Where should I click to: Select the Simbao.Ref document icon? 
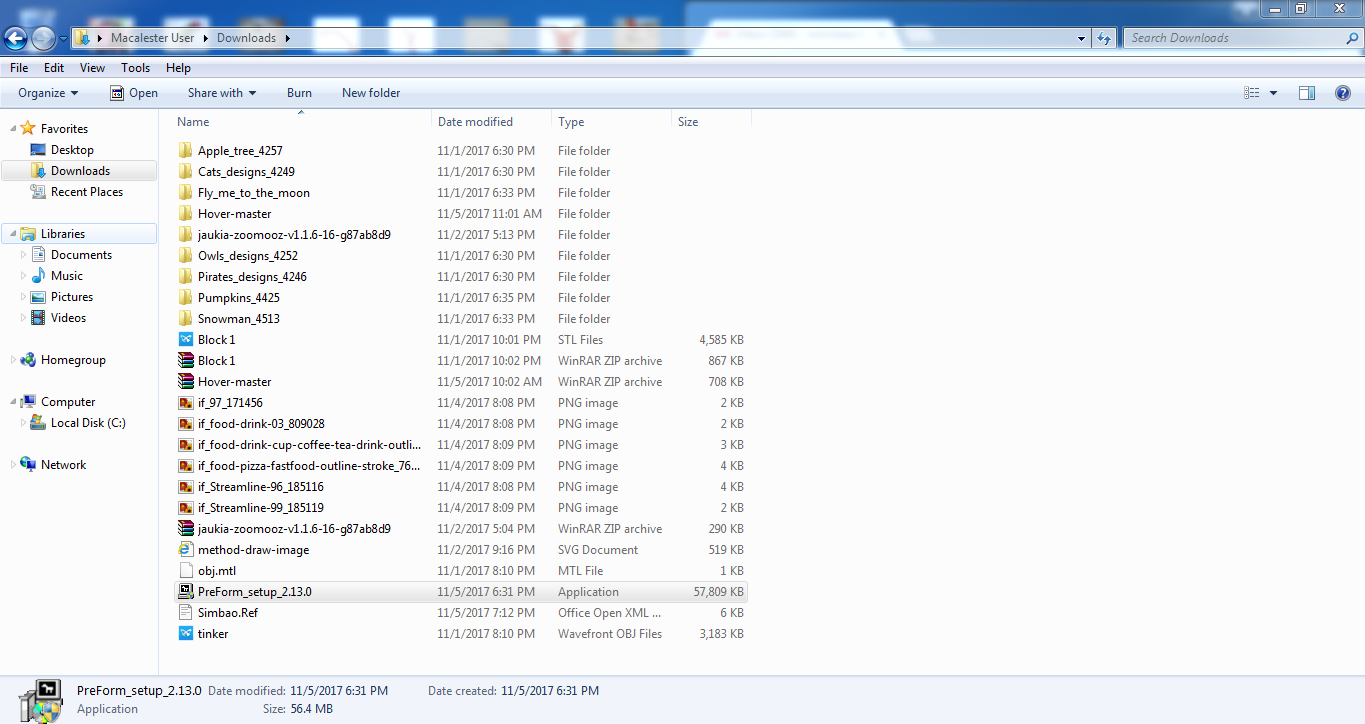point(185,613)
